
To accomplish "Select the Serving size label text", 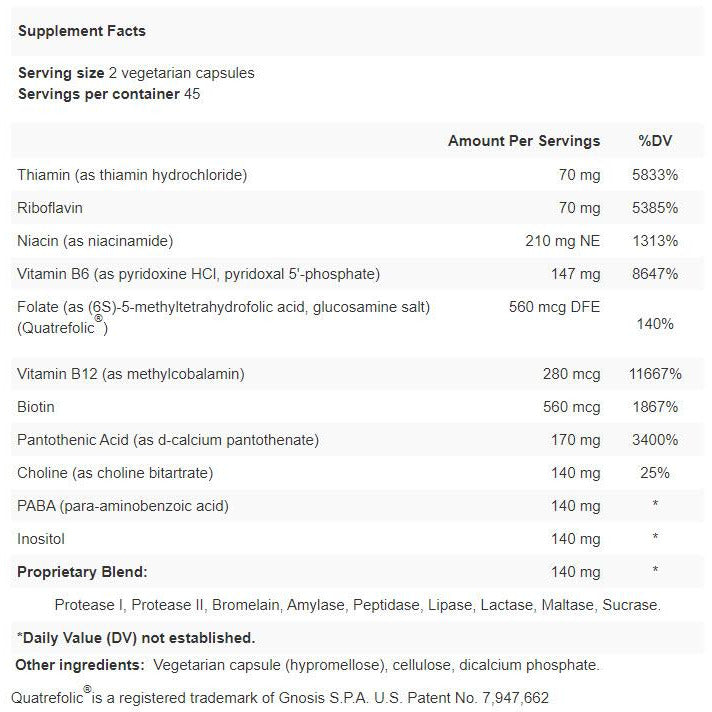I will click(61, 73).
